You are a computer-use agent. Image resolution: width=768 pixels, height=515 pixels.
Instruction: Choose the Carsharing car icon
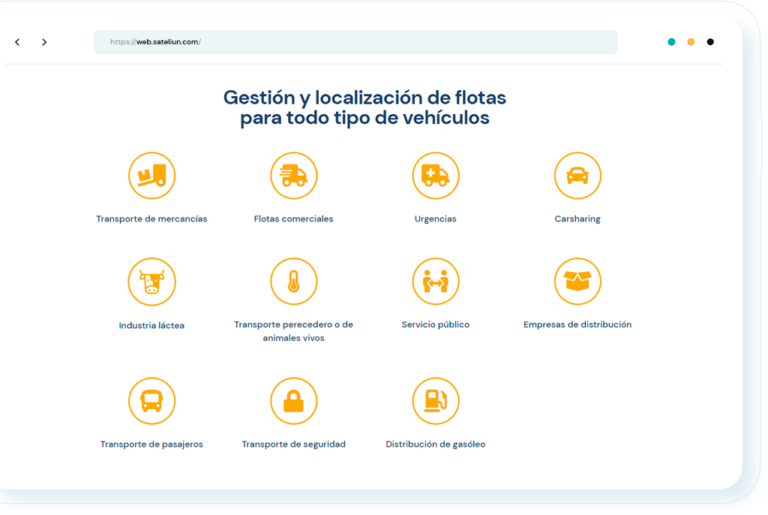(x=577, y=175)
